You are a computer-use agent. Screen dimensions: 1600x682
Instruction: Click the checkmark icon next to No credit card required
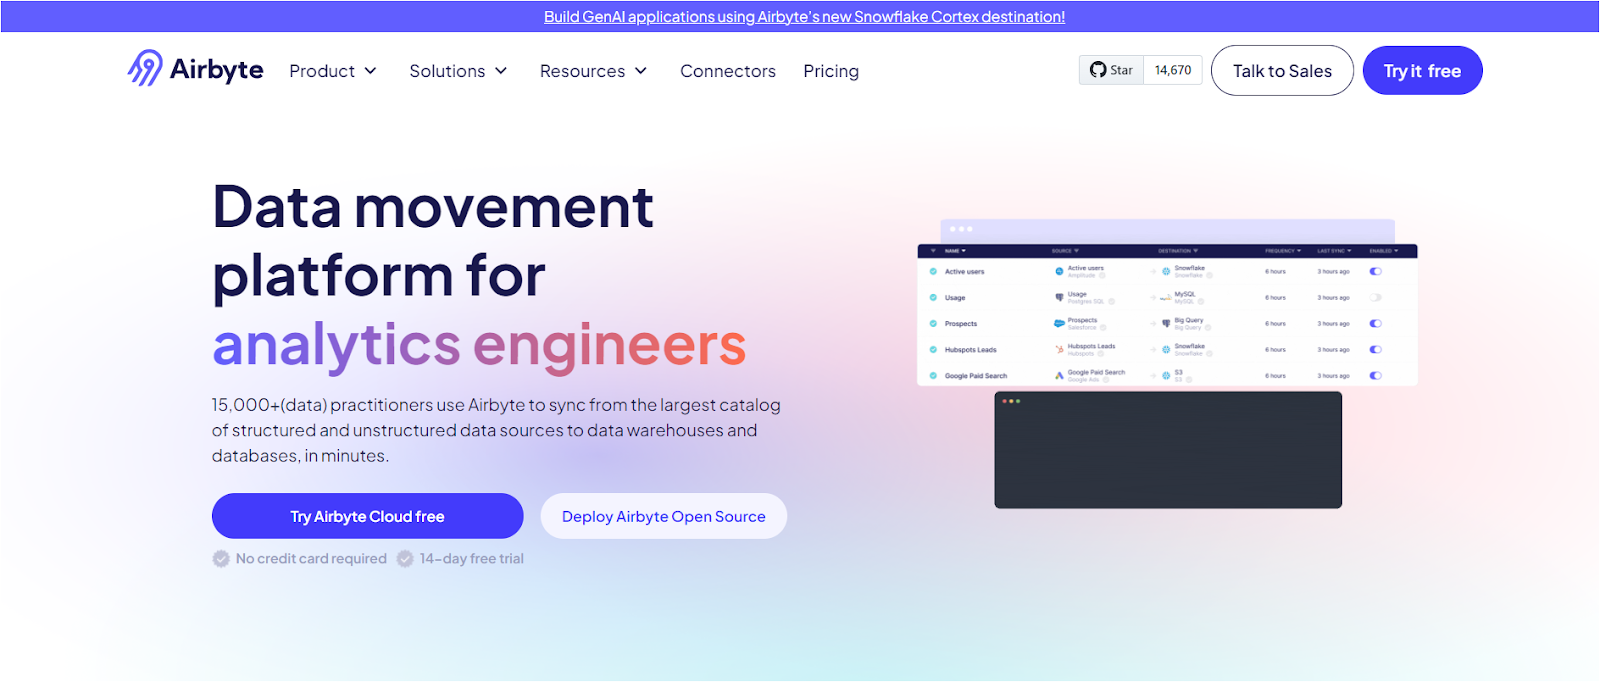click(221, 559)
